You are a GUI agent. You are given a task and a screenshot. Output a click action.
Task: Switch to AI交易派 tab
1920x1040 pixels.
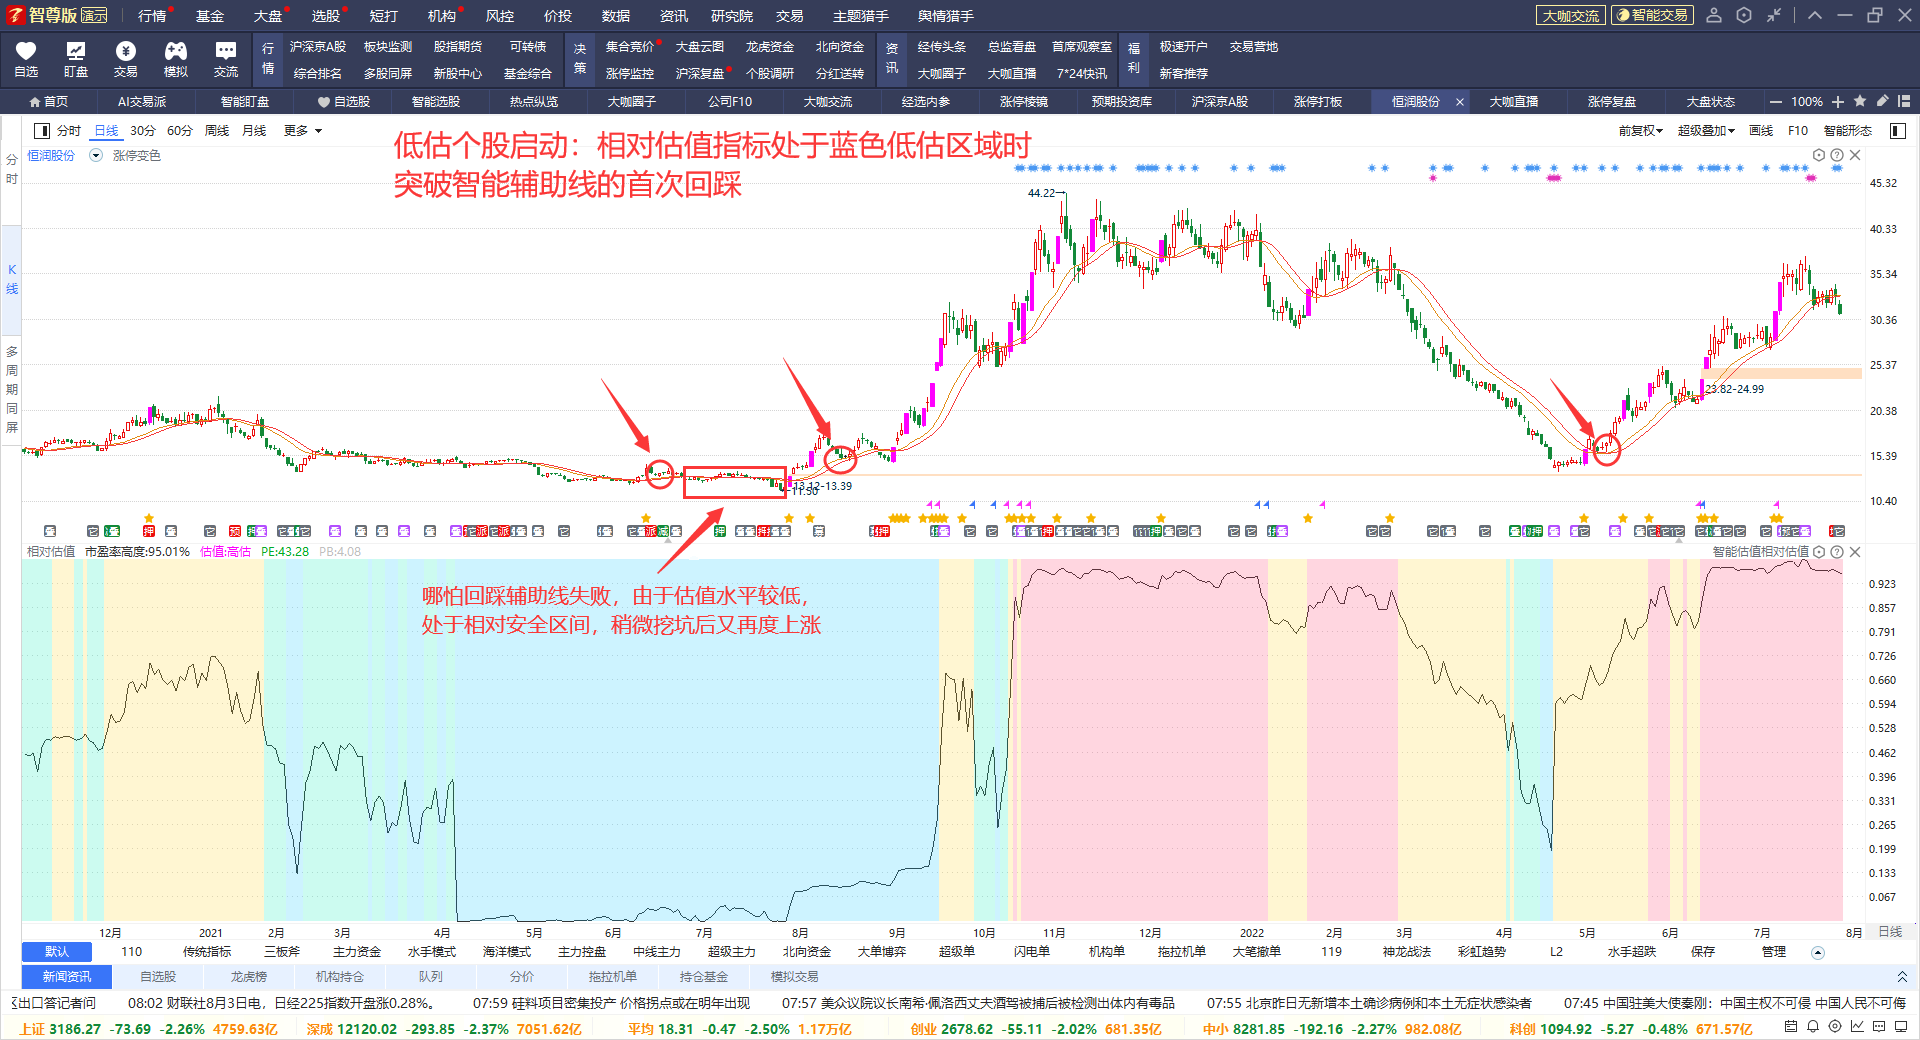pos(142,102)
